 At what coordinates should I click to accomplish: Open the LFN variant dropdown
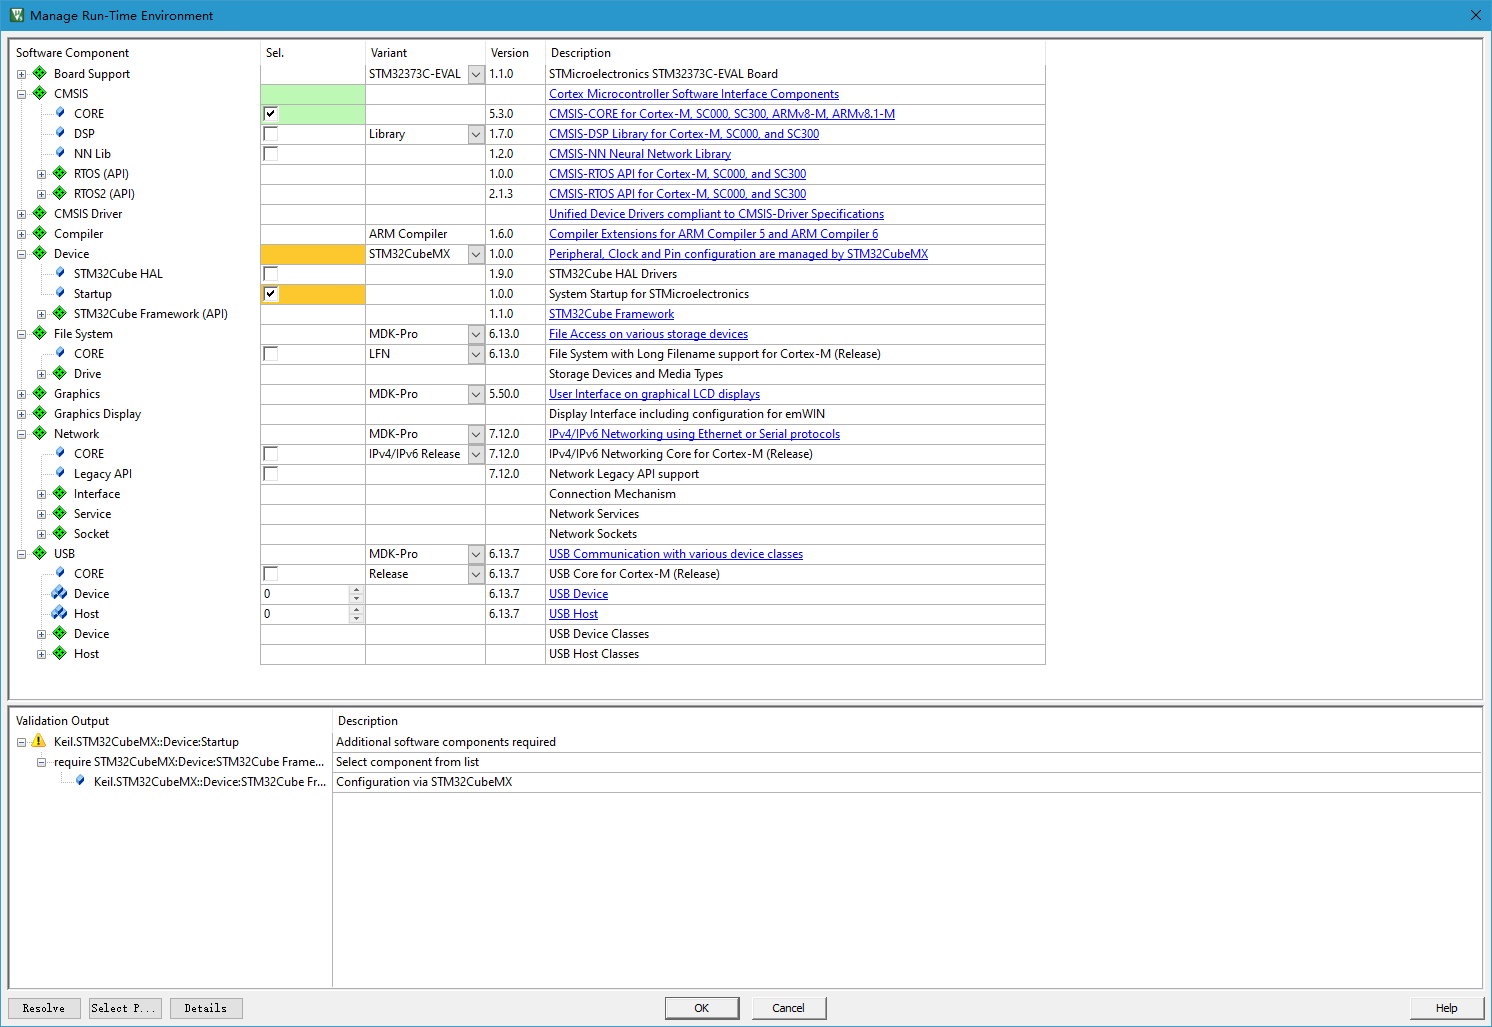(x=476, y=354)
